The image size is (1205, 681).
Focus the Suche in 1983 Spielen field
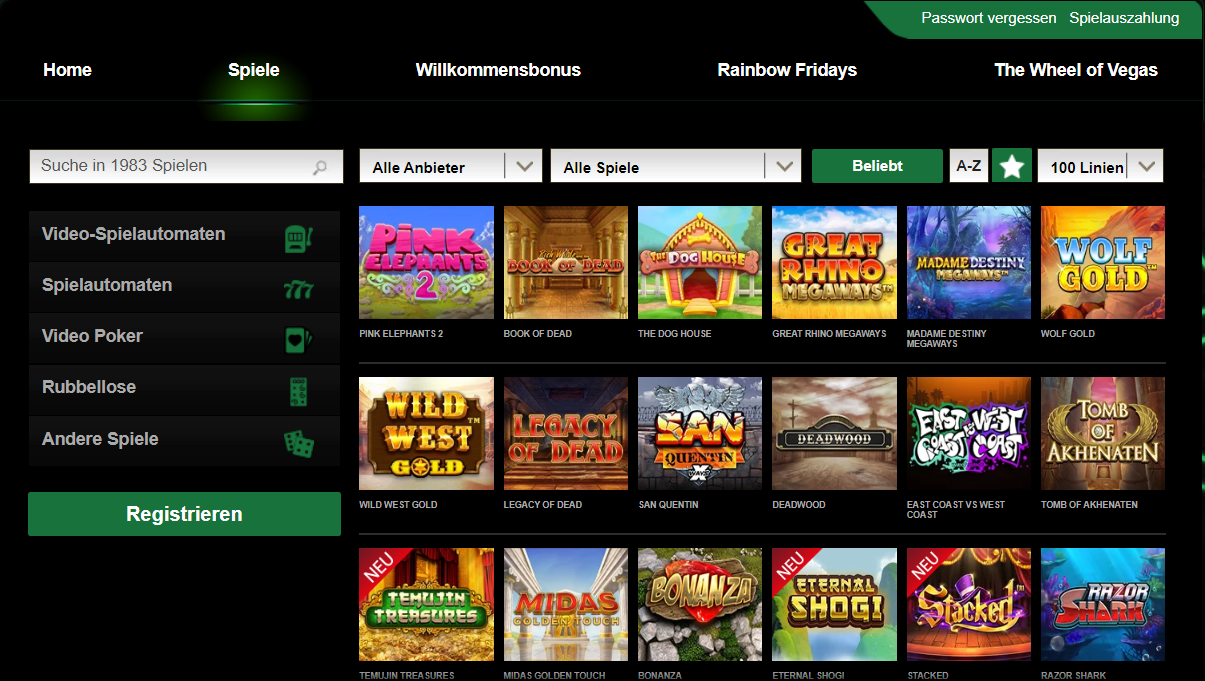(x=186, y=166)
